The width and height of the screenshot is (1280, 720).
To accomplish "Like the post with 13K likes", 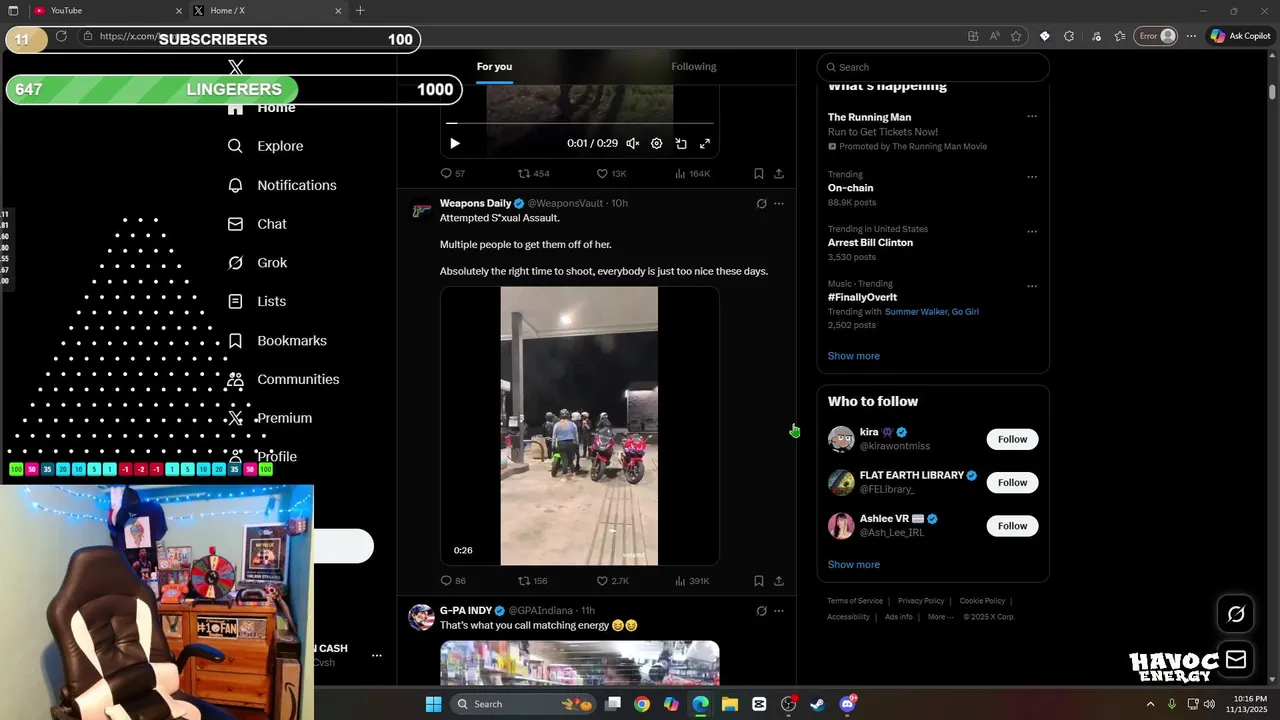I will tap(611, 174).
